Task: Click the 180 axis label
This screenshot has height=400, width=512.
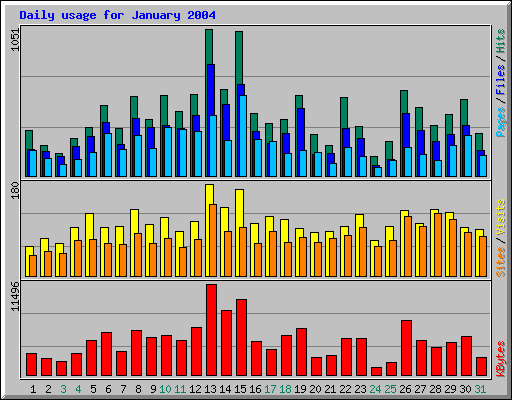Action: click(x=15, y=190)
